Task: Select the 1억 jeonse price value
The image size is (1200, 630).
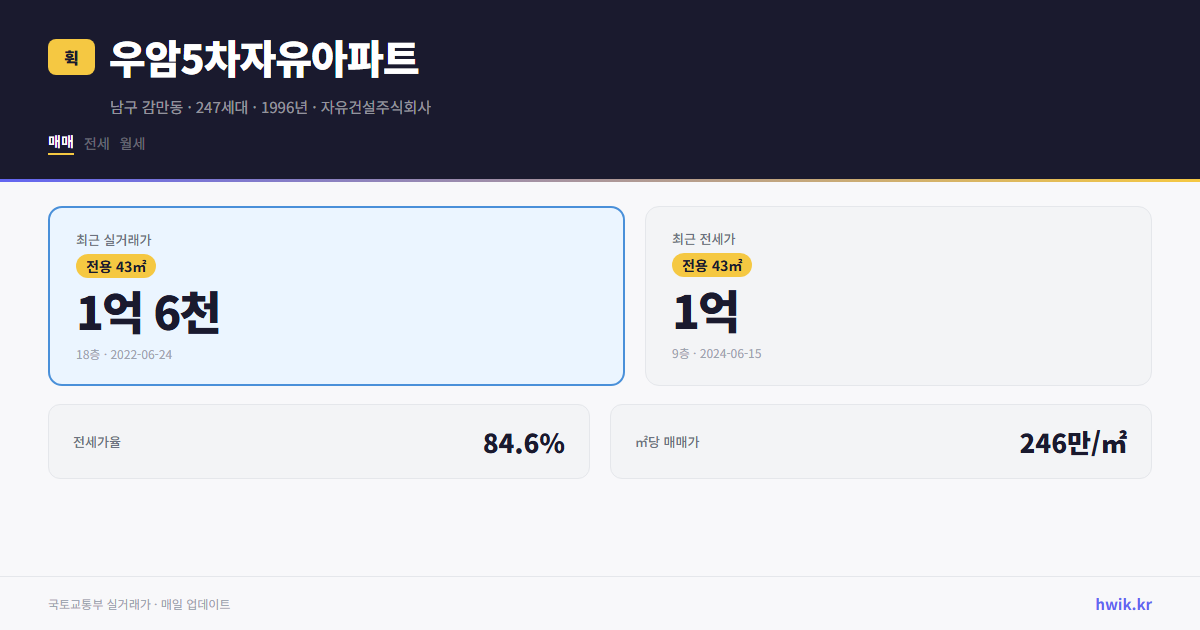Action: (x=706, y=313)
